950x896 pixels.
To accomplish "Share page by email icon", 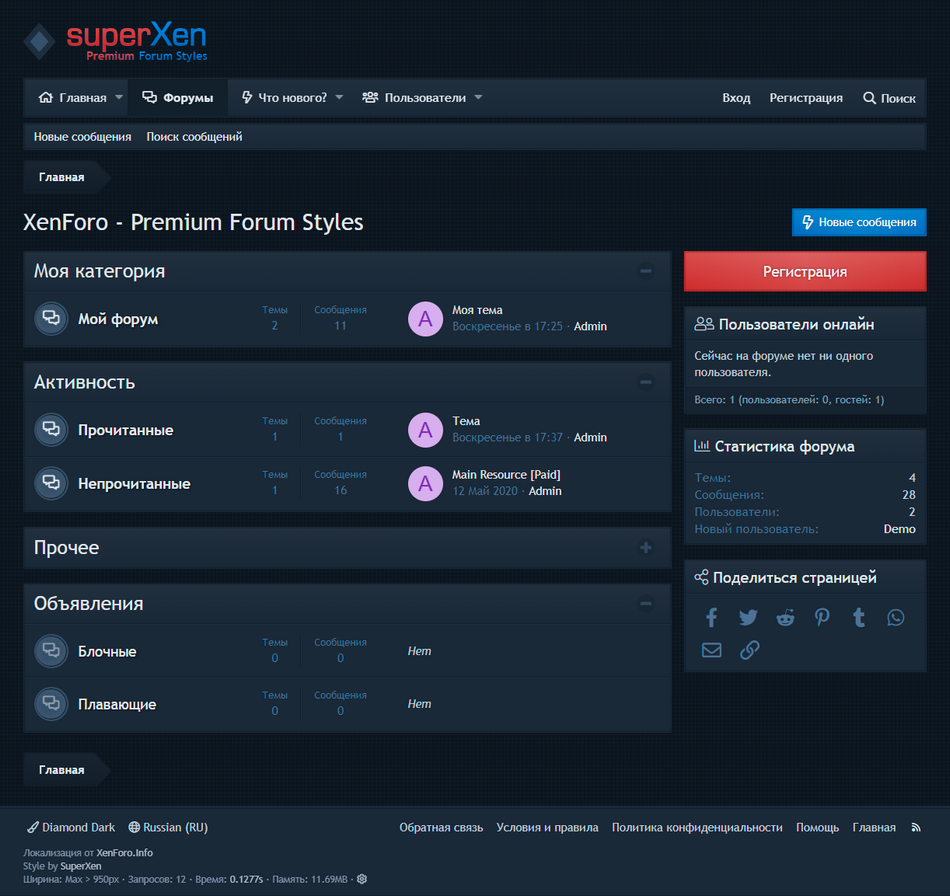I will click(x=711, y=650).
